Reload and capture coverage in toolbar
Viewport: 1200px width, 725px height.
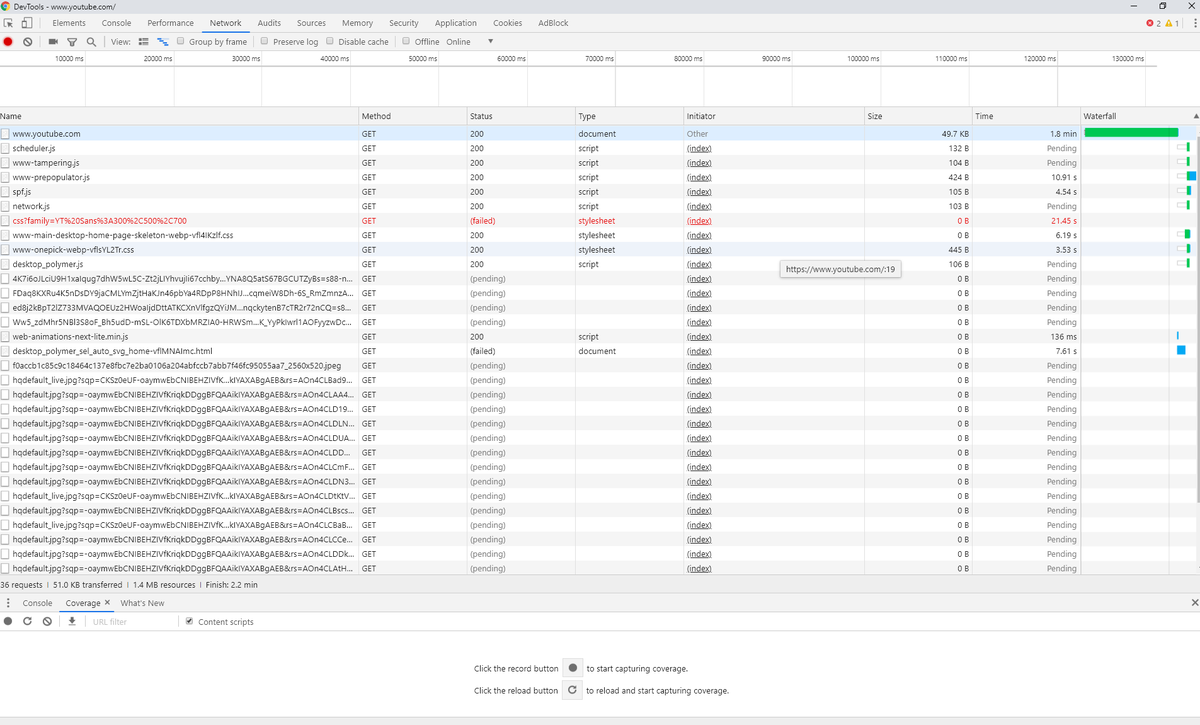28,621
